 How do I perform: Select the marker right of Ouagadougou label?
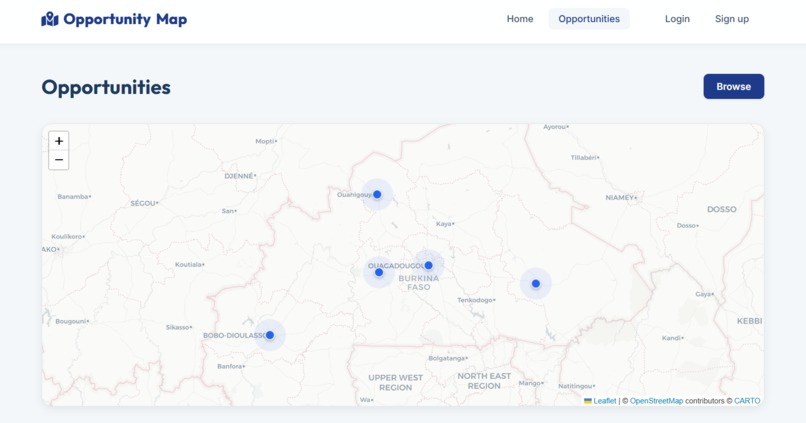(x=429, y=265)
